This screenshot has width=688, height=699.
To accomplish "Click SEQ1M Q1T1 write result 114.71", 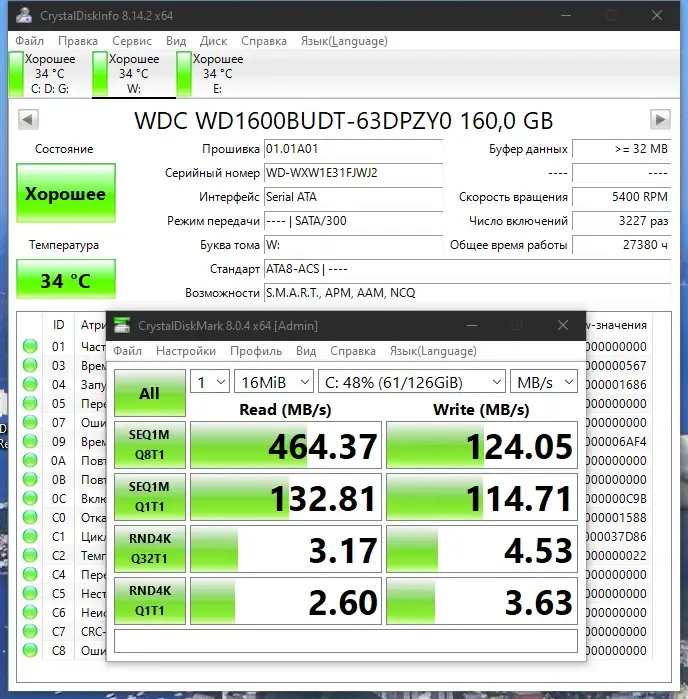I will (x=482, y=497).
